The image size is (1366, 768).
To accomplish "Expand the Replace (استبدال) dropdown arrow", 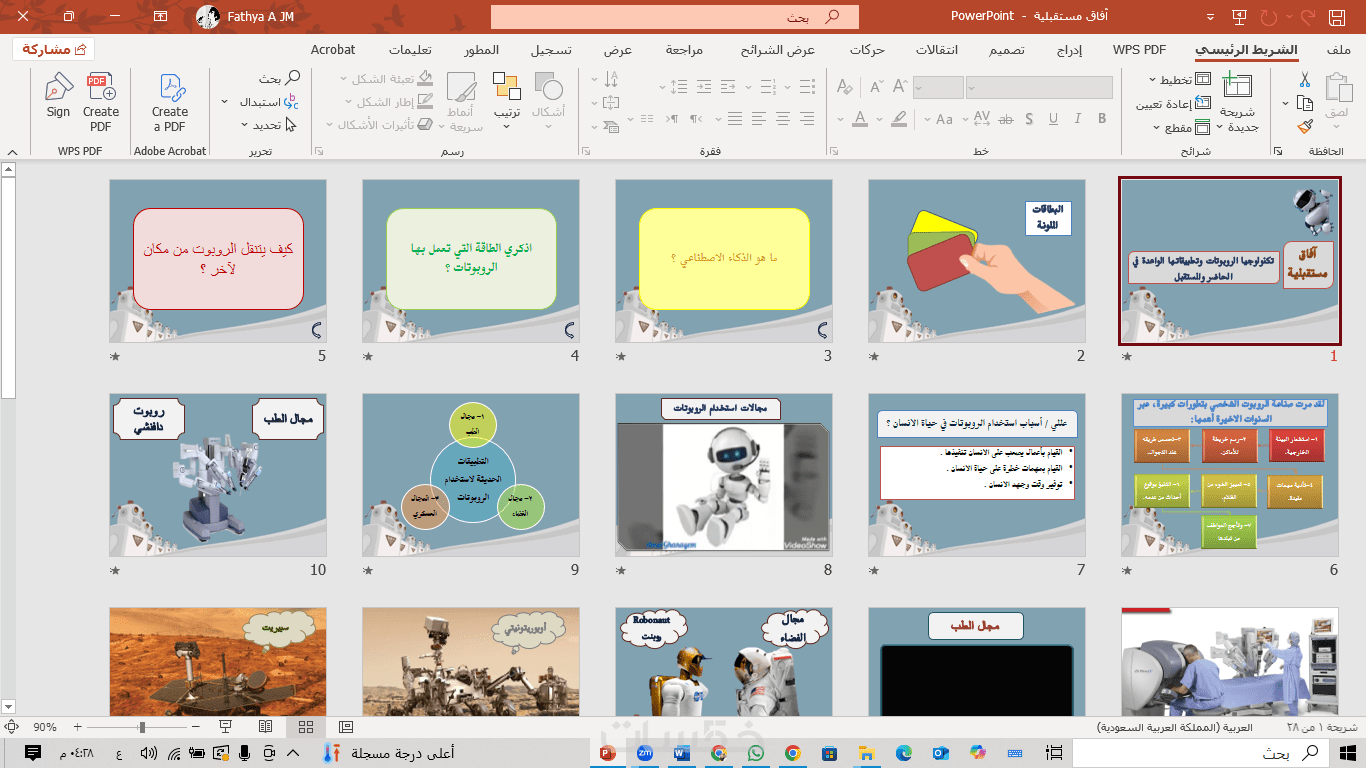I will point(223,102).
